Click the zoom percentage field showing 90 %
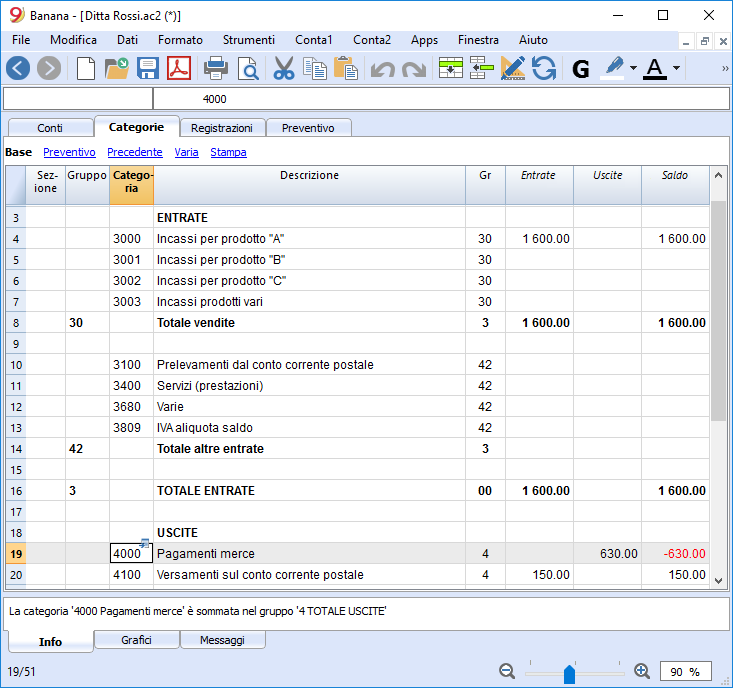733x688 pixels. [685, 672]
